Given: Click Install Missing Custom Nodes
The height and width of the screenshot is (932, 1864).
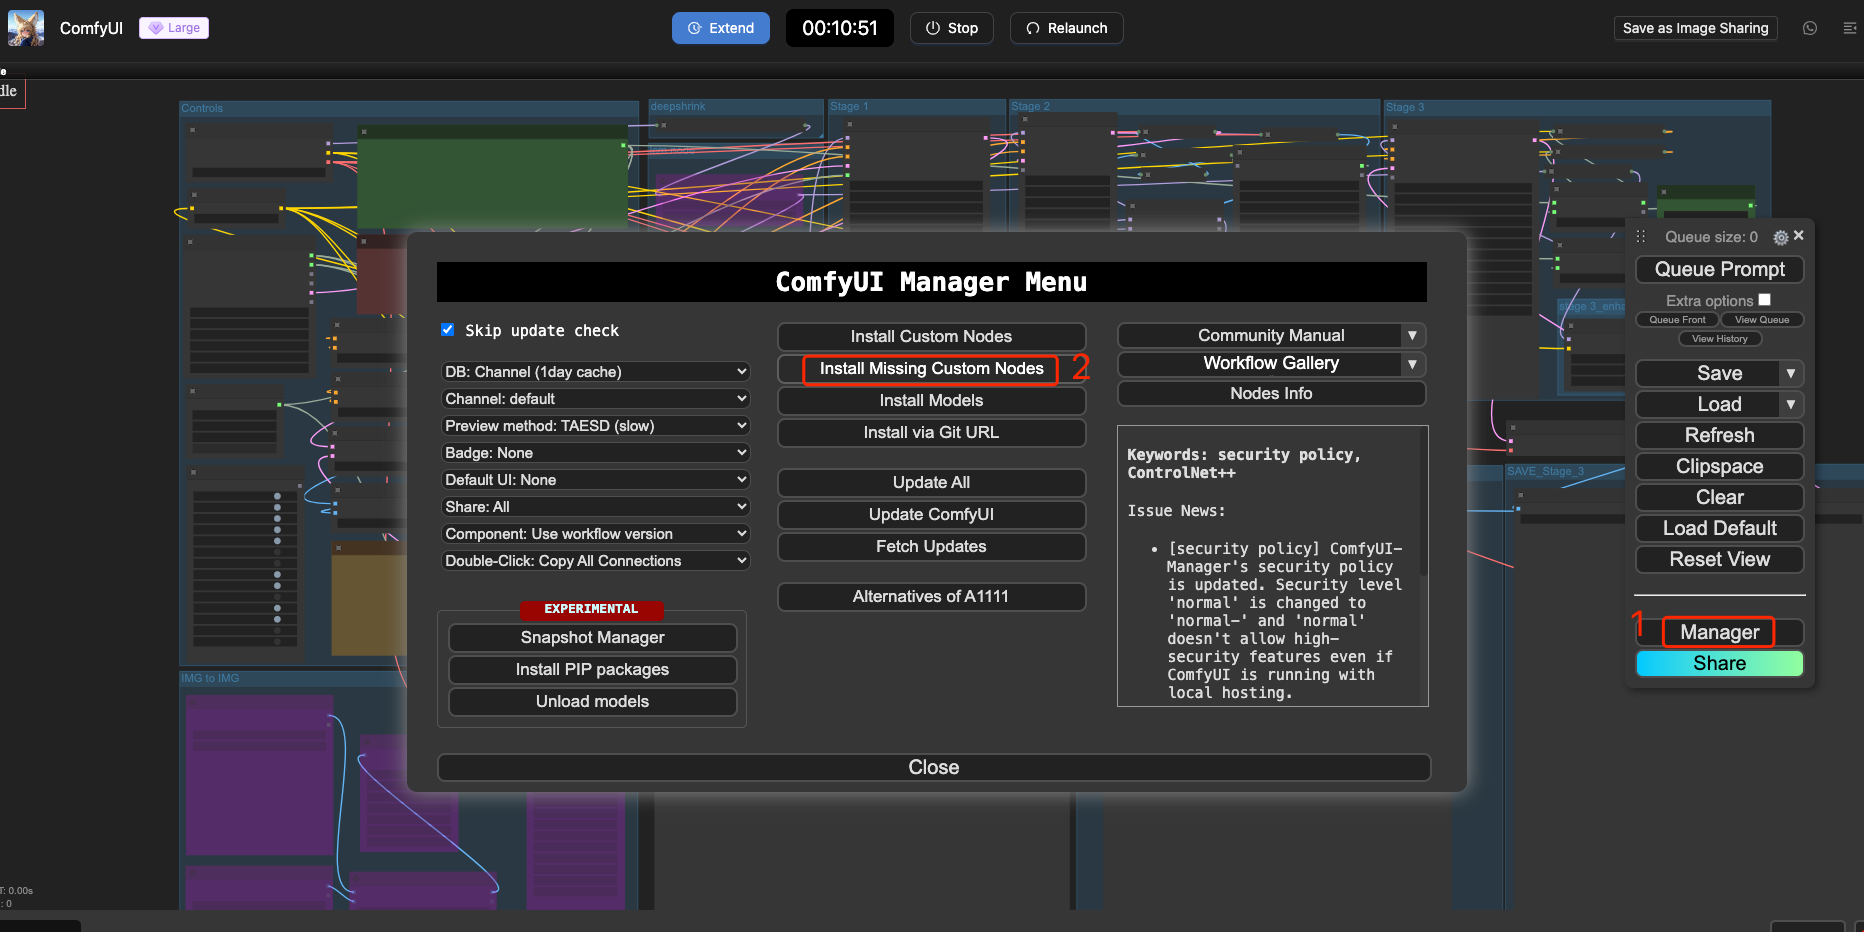Looking at the screenshot, I should coord(931,369).
